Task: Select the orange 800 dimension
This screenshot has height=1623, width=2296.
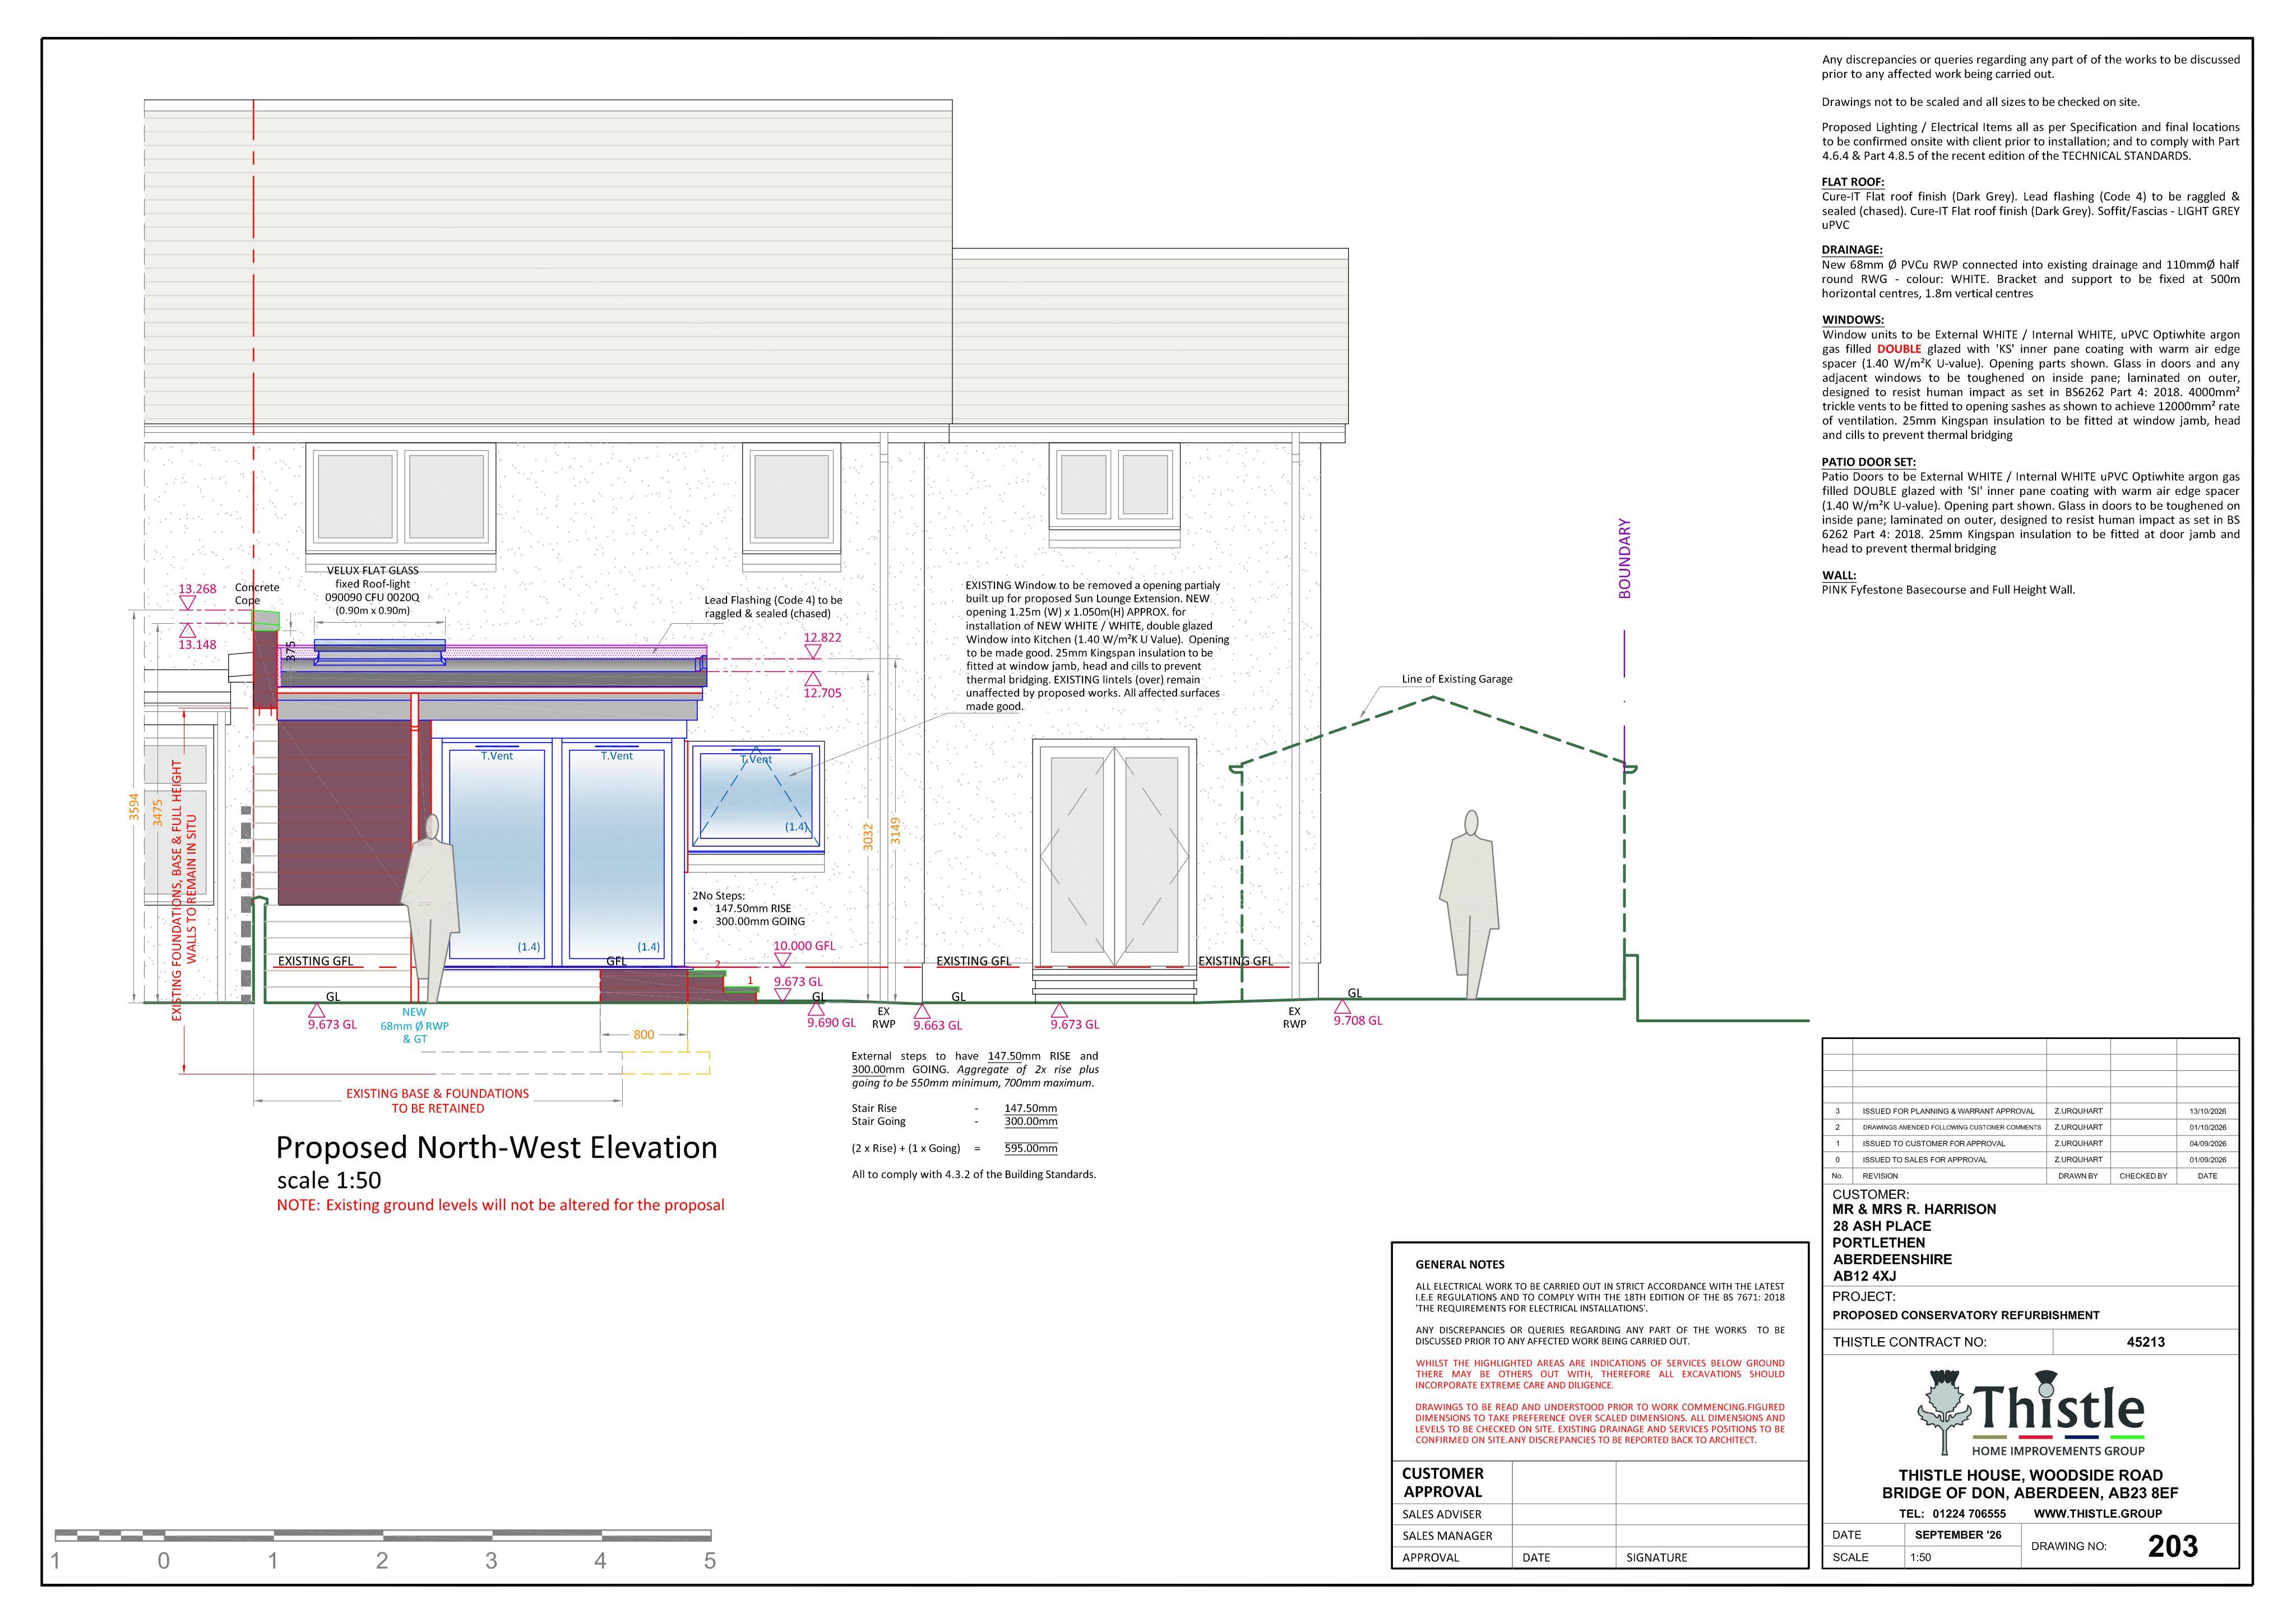Action: tap(644, 1035)
